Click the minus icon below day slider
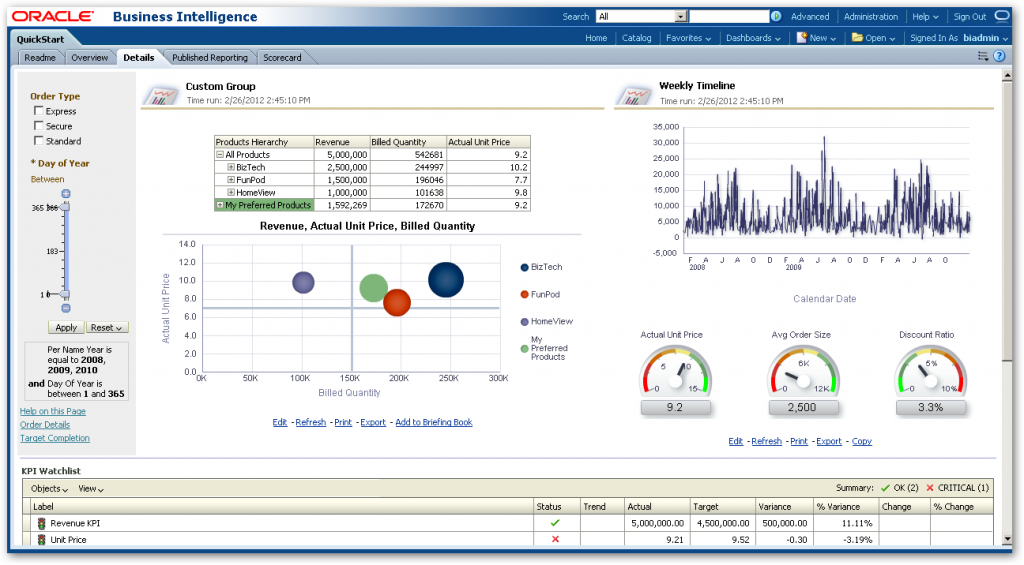The image size is (1024, 565). click(66, 308)
